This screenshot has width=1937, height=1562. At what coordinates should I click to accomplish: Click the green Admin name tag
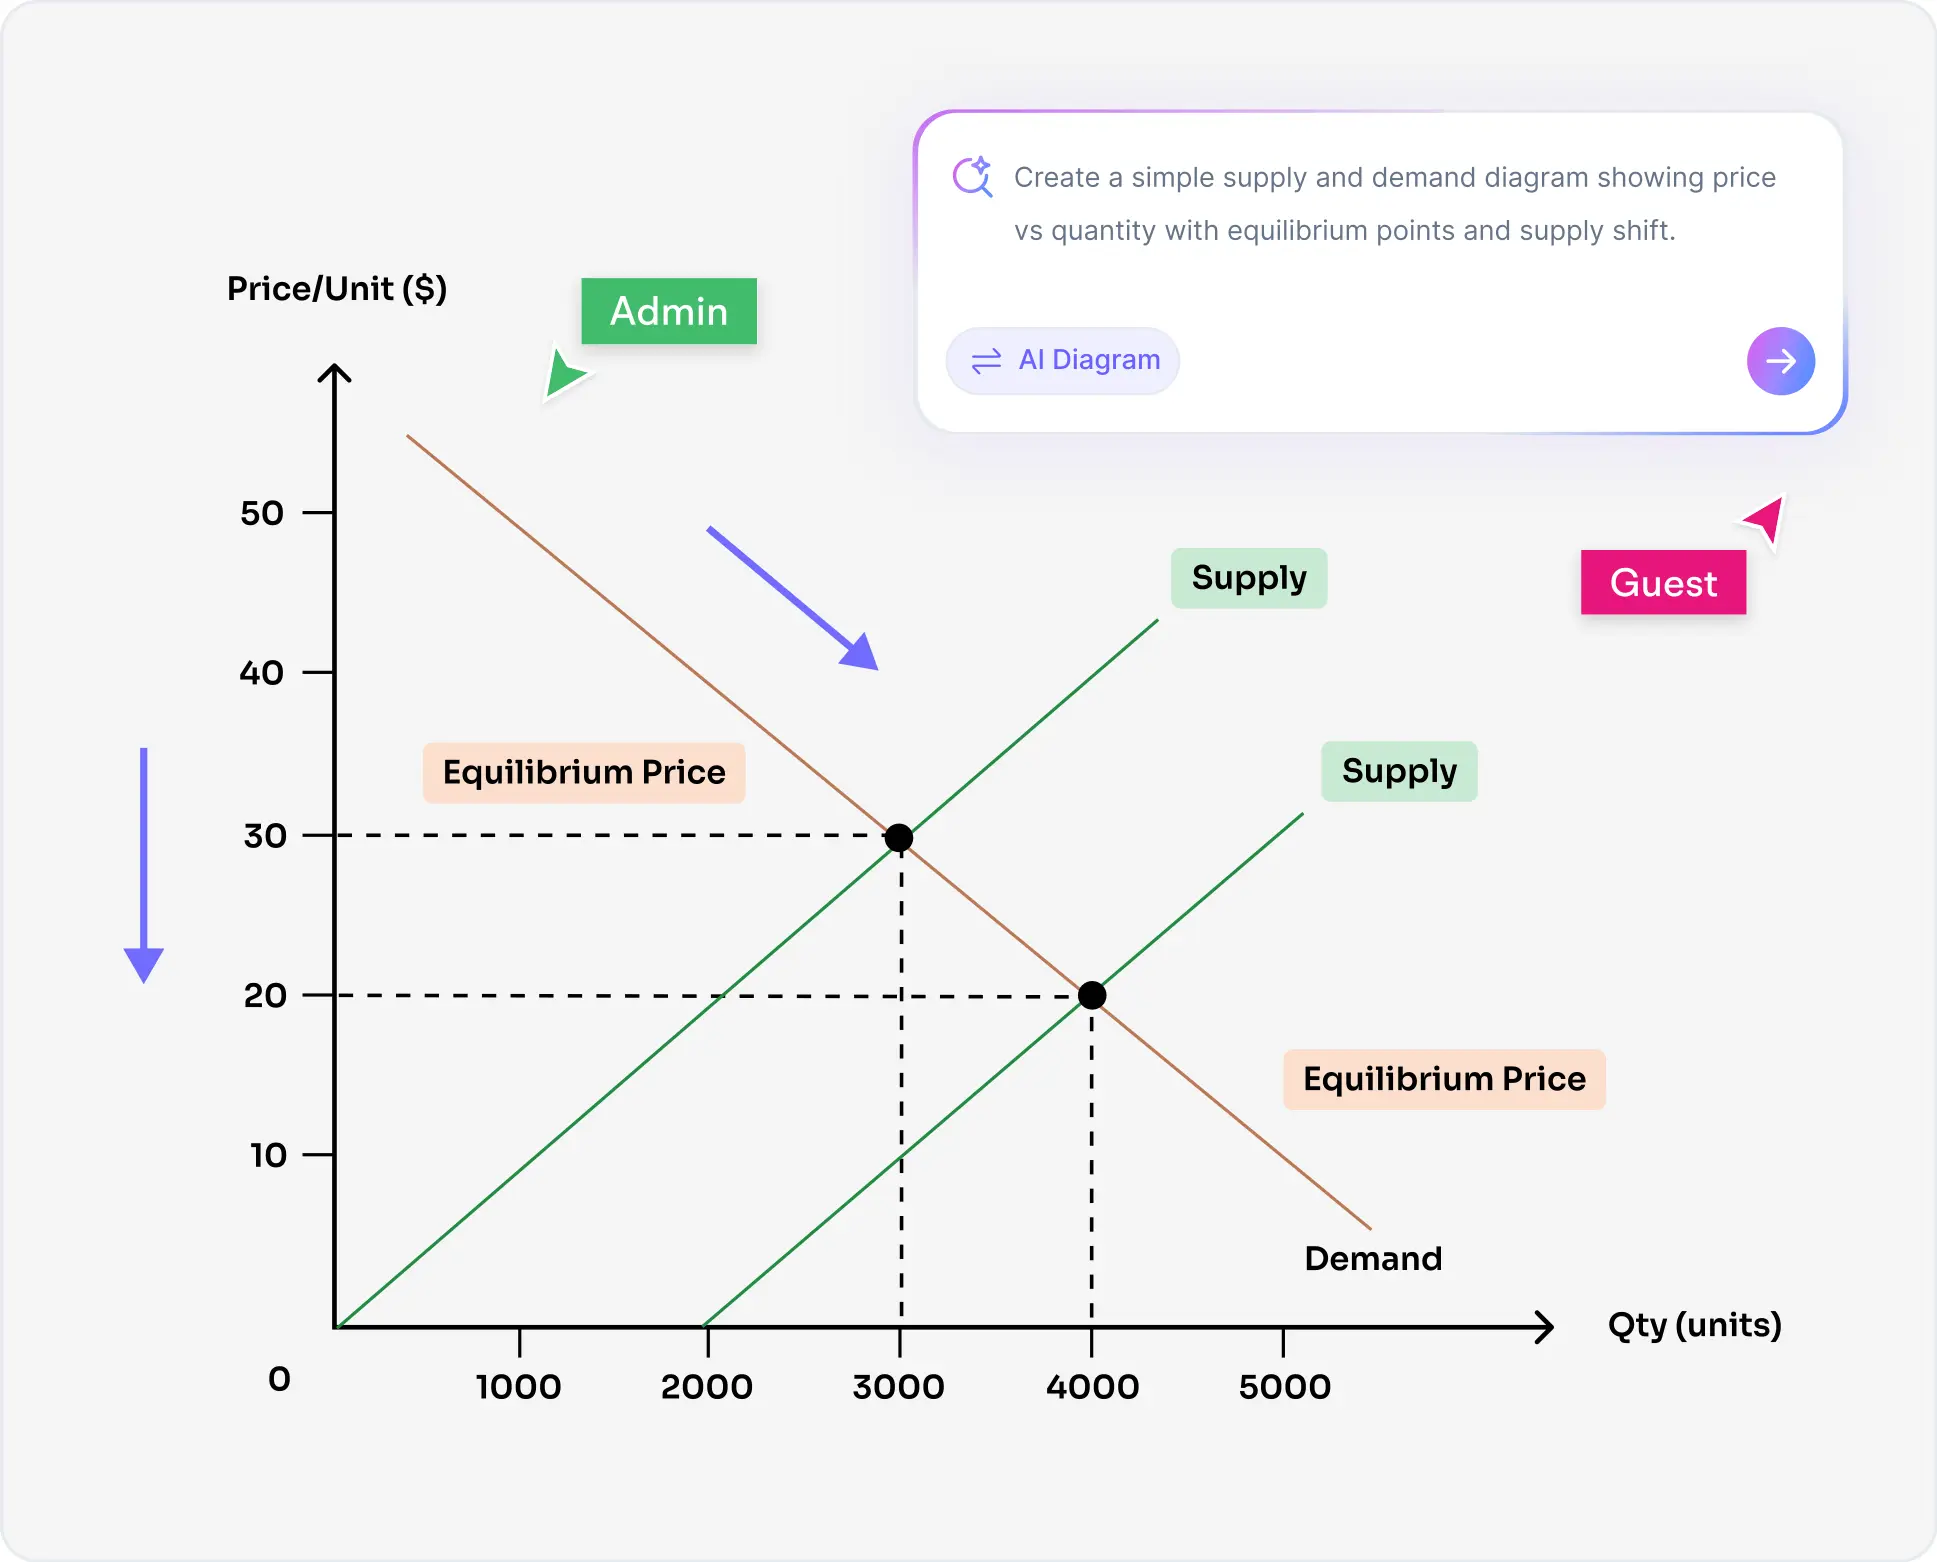(x=668, y=311)
